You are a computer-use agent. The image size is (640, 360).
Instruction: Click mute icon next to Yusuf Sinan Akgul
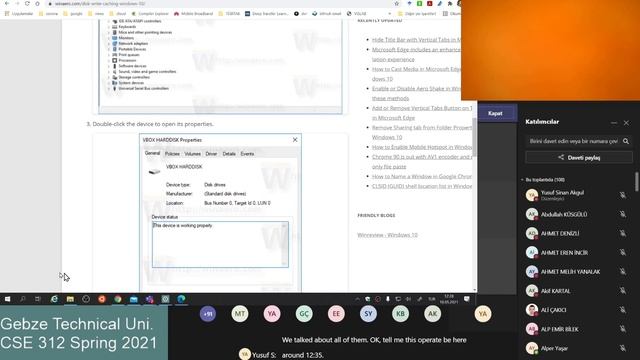(622, 195)
